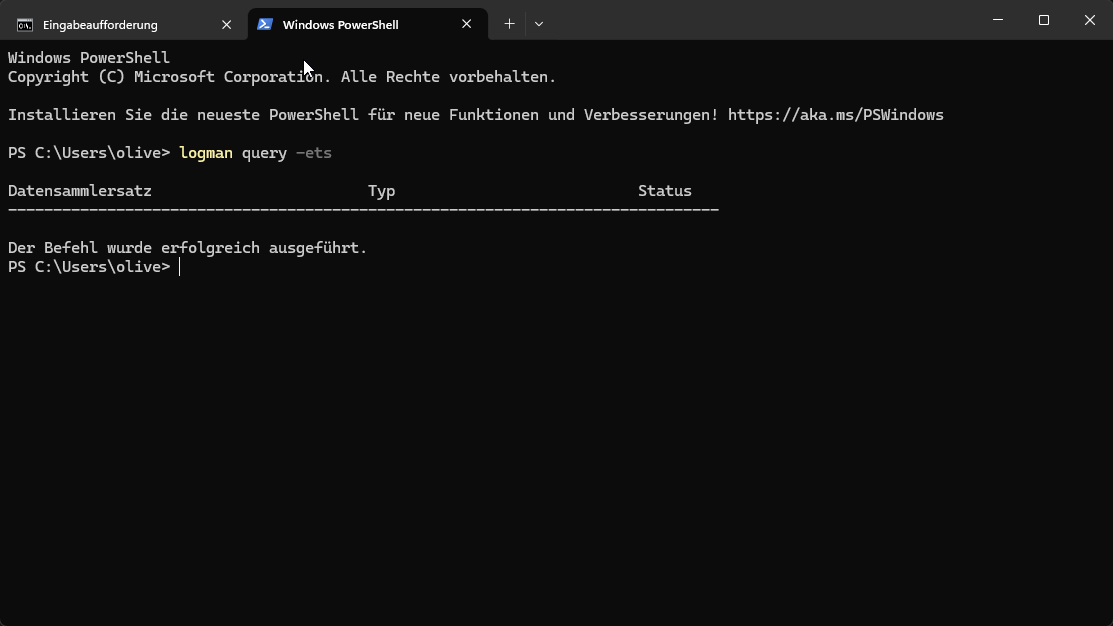Click at the current prompt cursor

(x=180, y=267)
